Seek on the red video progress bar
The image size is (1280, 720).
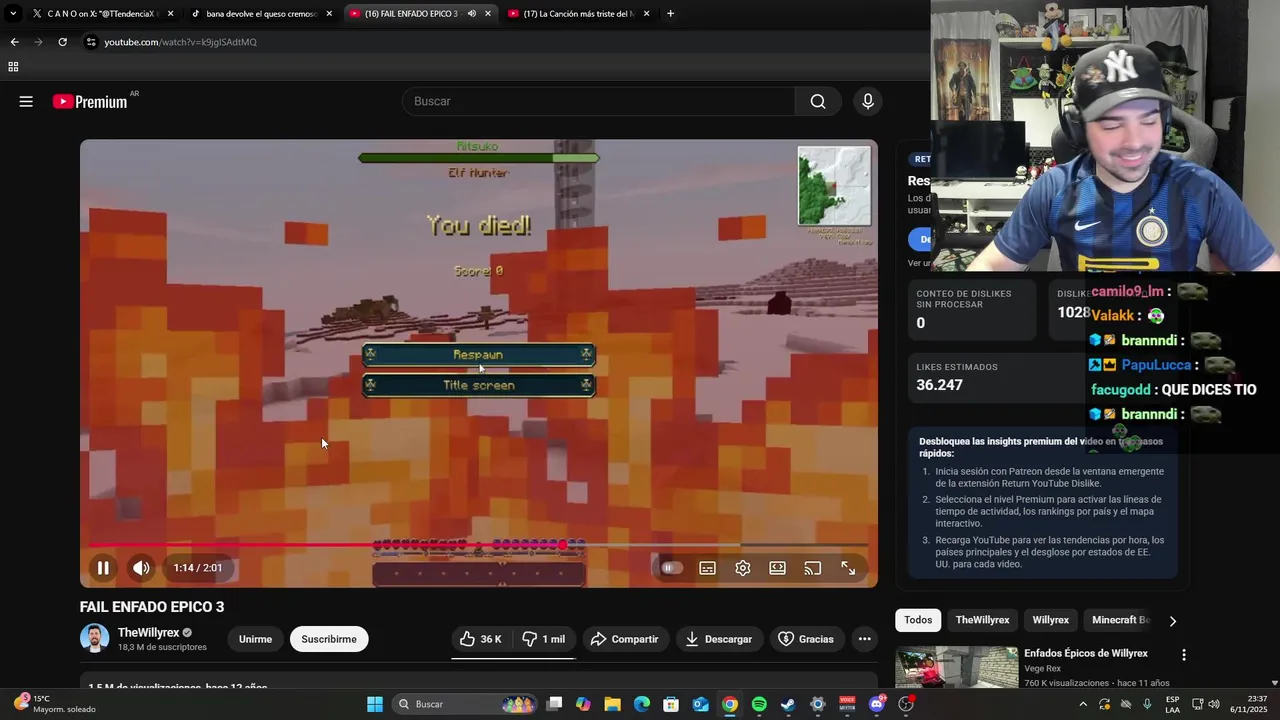coord(479,545)
